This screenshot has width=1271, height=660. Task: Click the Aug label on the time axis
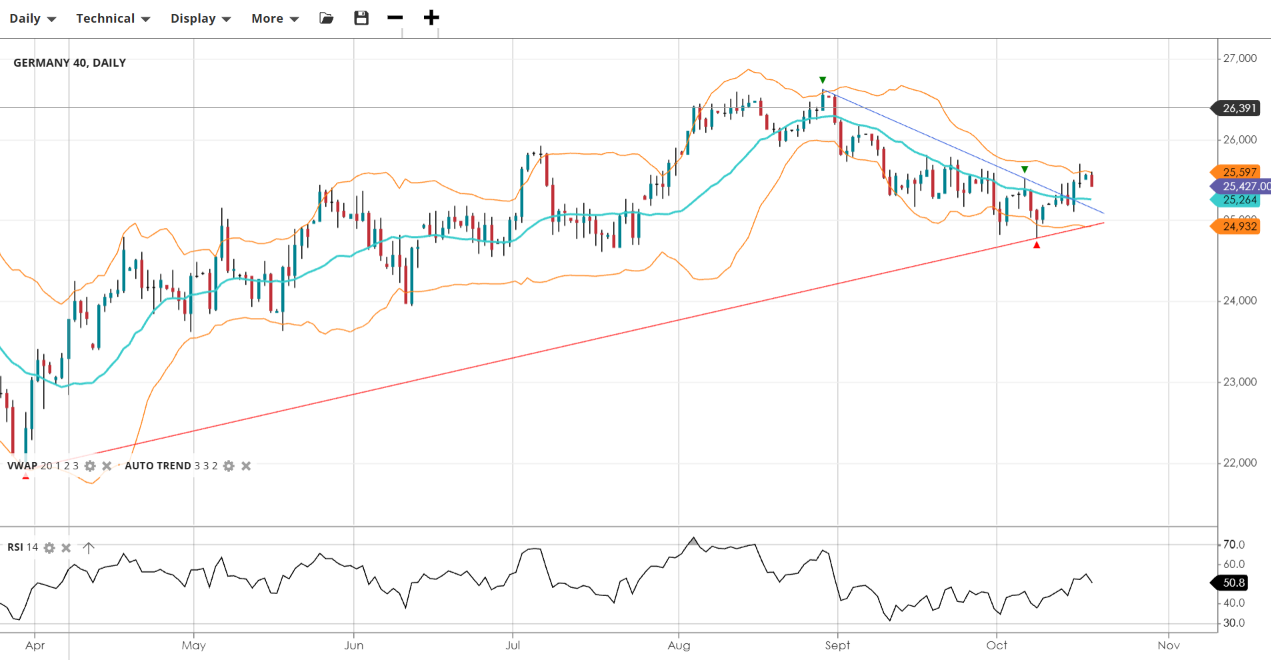679,648
